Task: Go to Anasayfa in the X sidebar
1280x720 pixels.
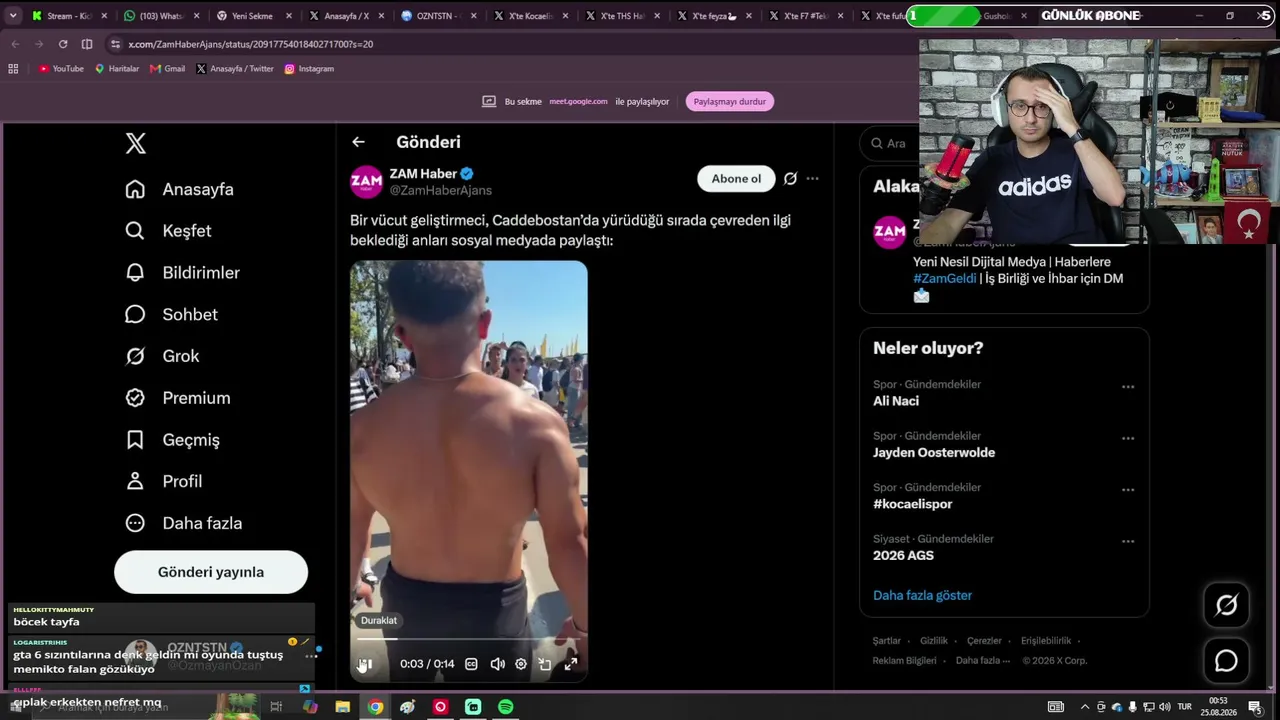Action: pos(180,189)
